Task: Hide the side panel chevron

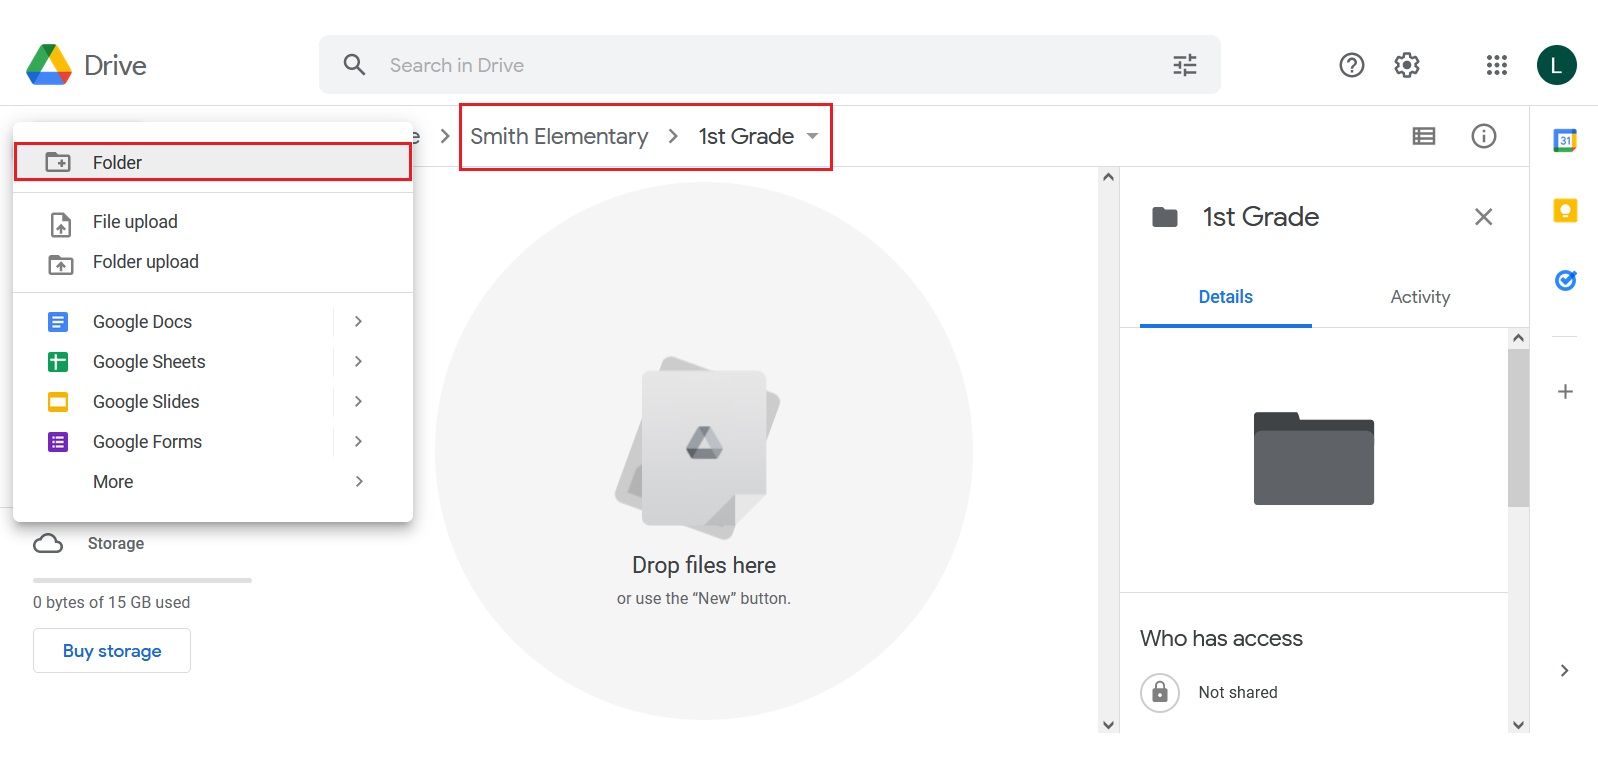Action: click(x=1565, y=670)
